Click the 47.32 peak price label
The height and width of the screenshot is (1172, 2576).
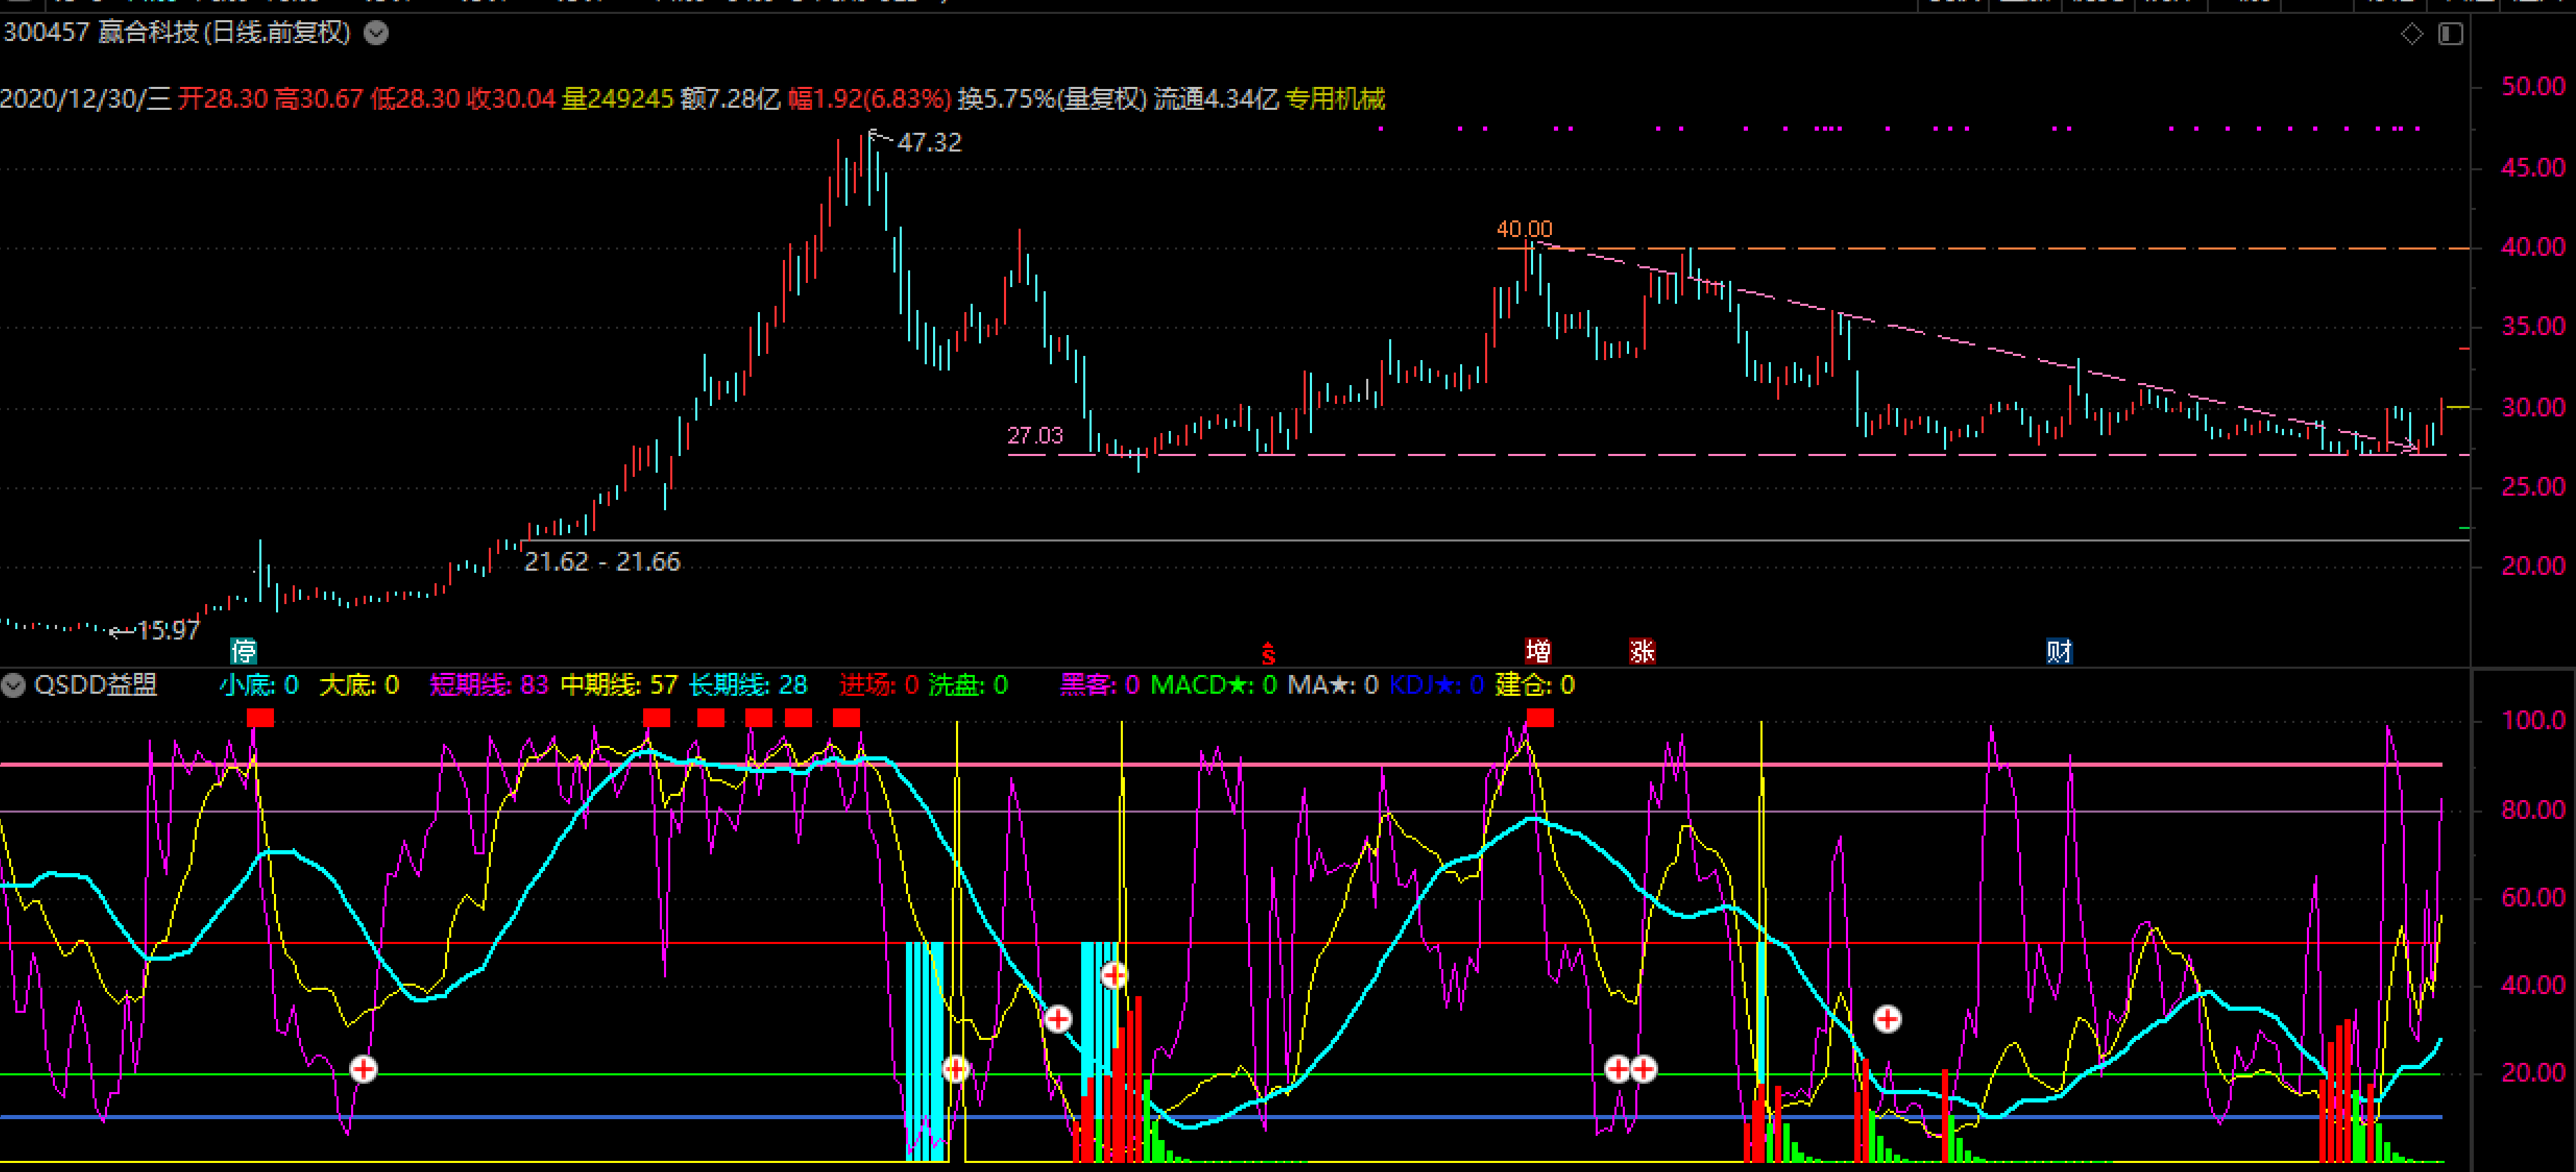coord(929,143)
